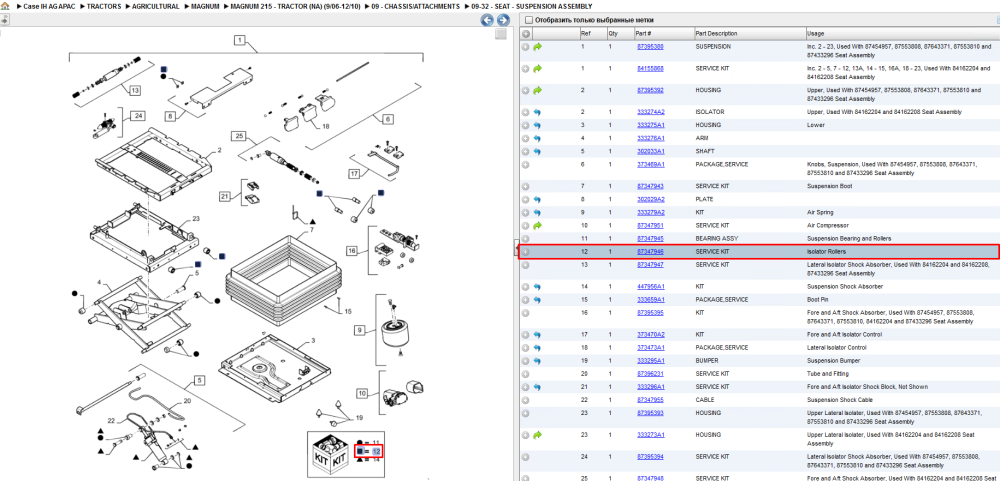
Task: Sort by Usage column header
Action: pos(815,34)
